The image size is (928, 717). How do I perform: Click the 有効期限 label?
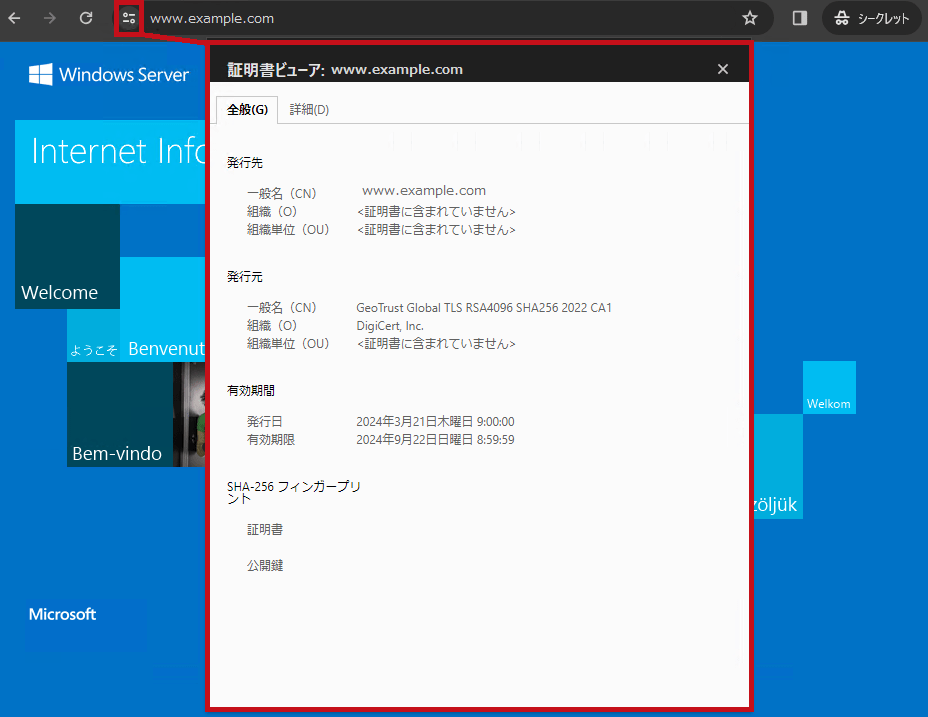click(270, 439)
